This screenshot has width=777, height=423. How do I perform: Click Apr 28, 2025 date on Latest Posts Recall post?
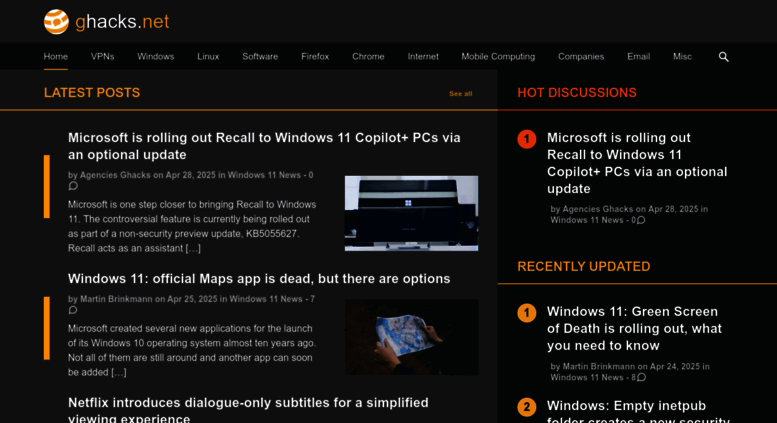[x=191, y=175]
